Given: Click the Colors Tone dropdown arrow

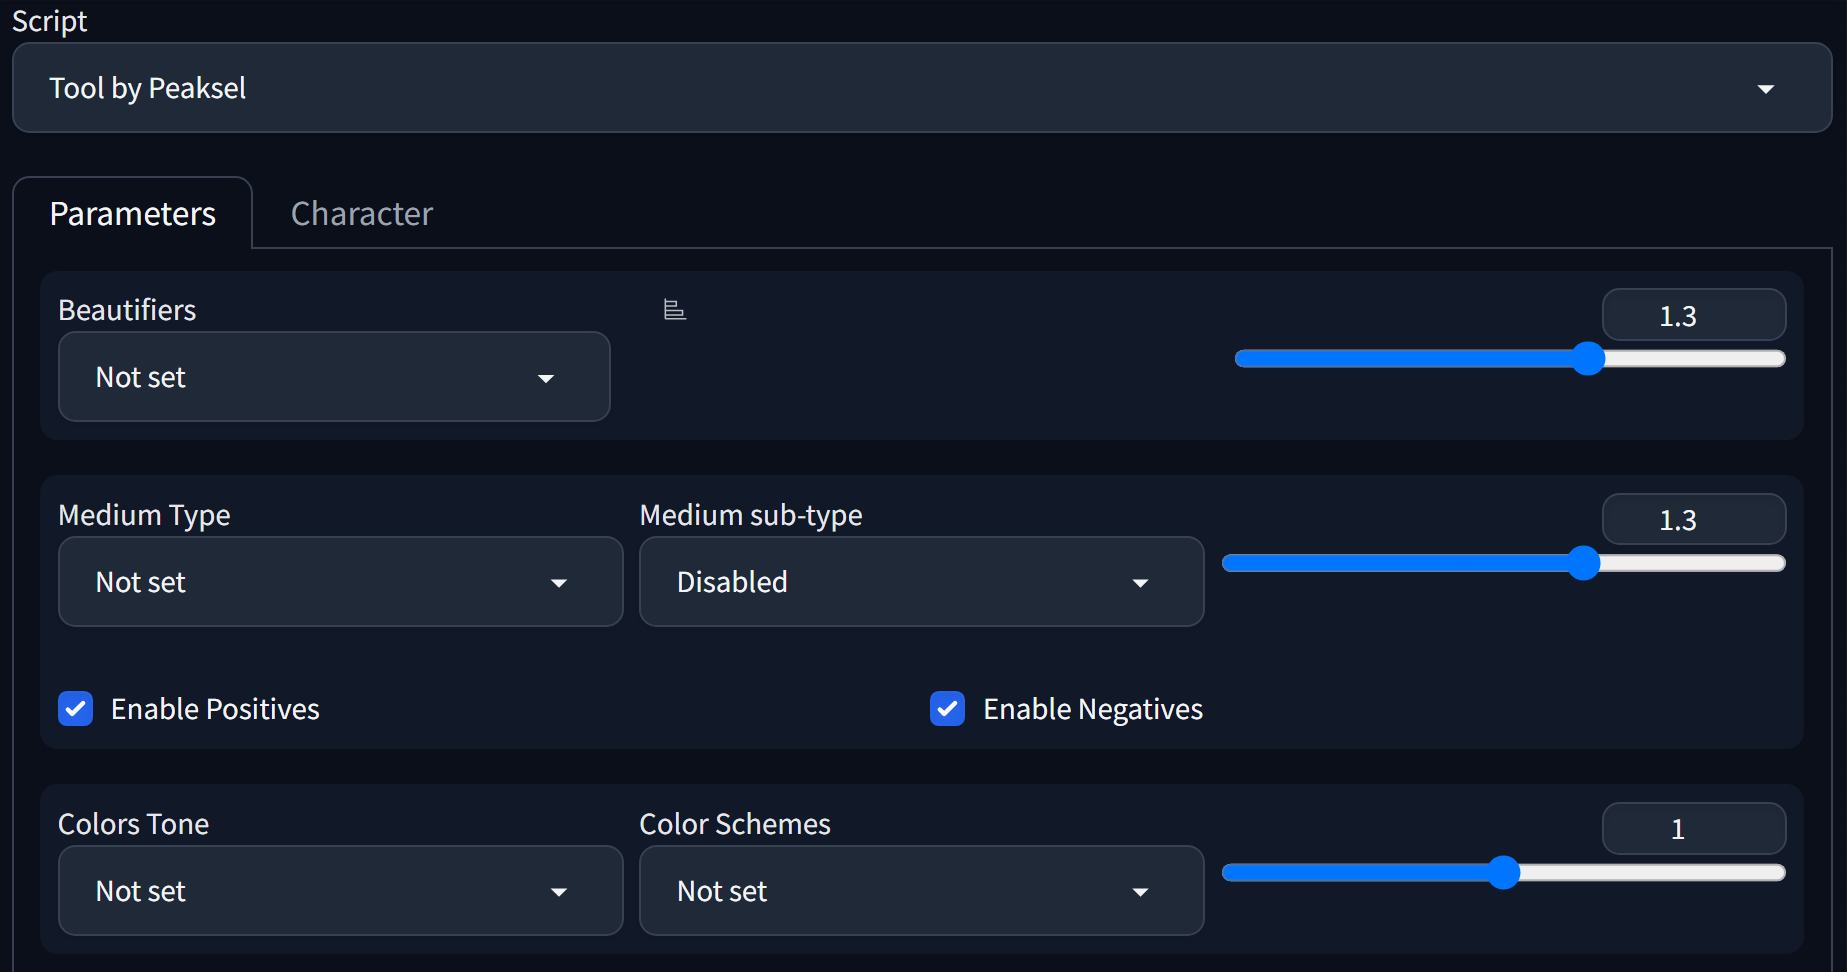Looking at the screenshot, I should pos(560,890).
